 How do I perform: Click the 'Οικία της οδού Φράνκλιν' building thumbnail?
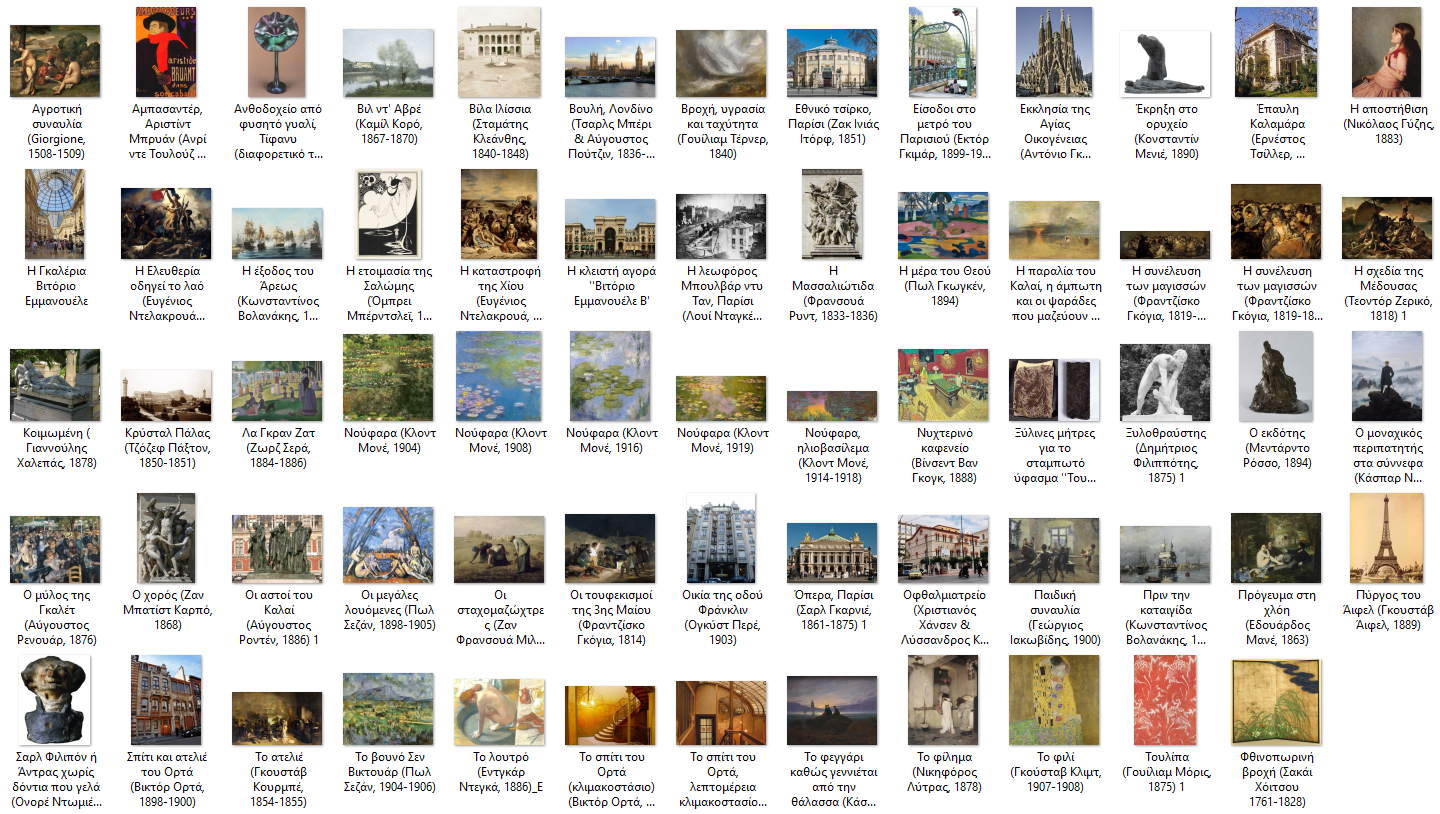click(x=722, y=537)
